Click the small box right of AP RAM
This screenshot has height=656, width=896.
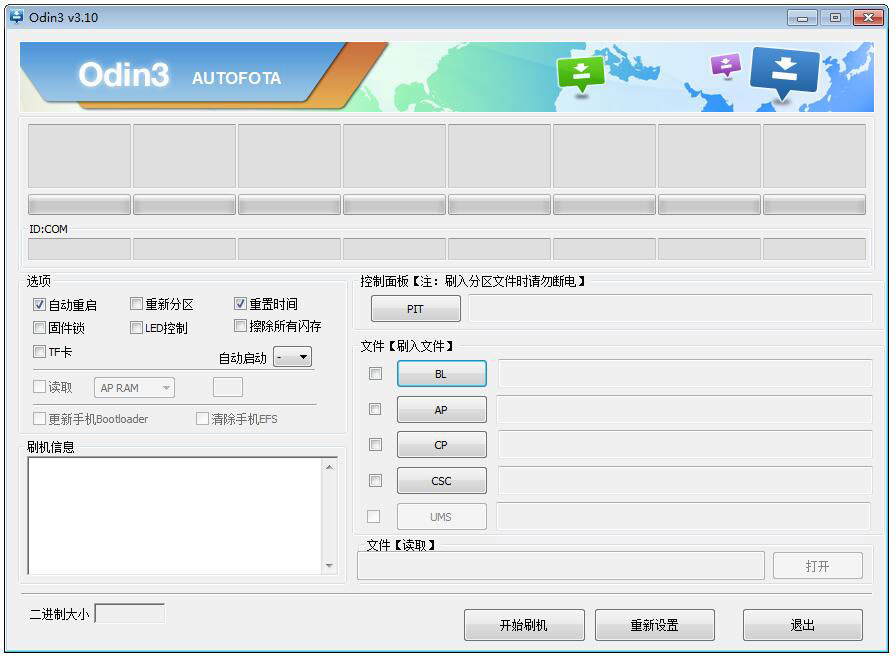[x=228, y=387]
